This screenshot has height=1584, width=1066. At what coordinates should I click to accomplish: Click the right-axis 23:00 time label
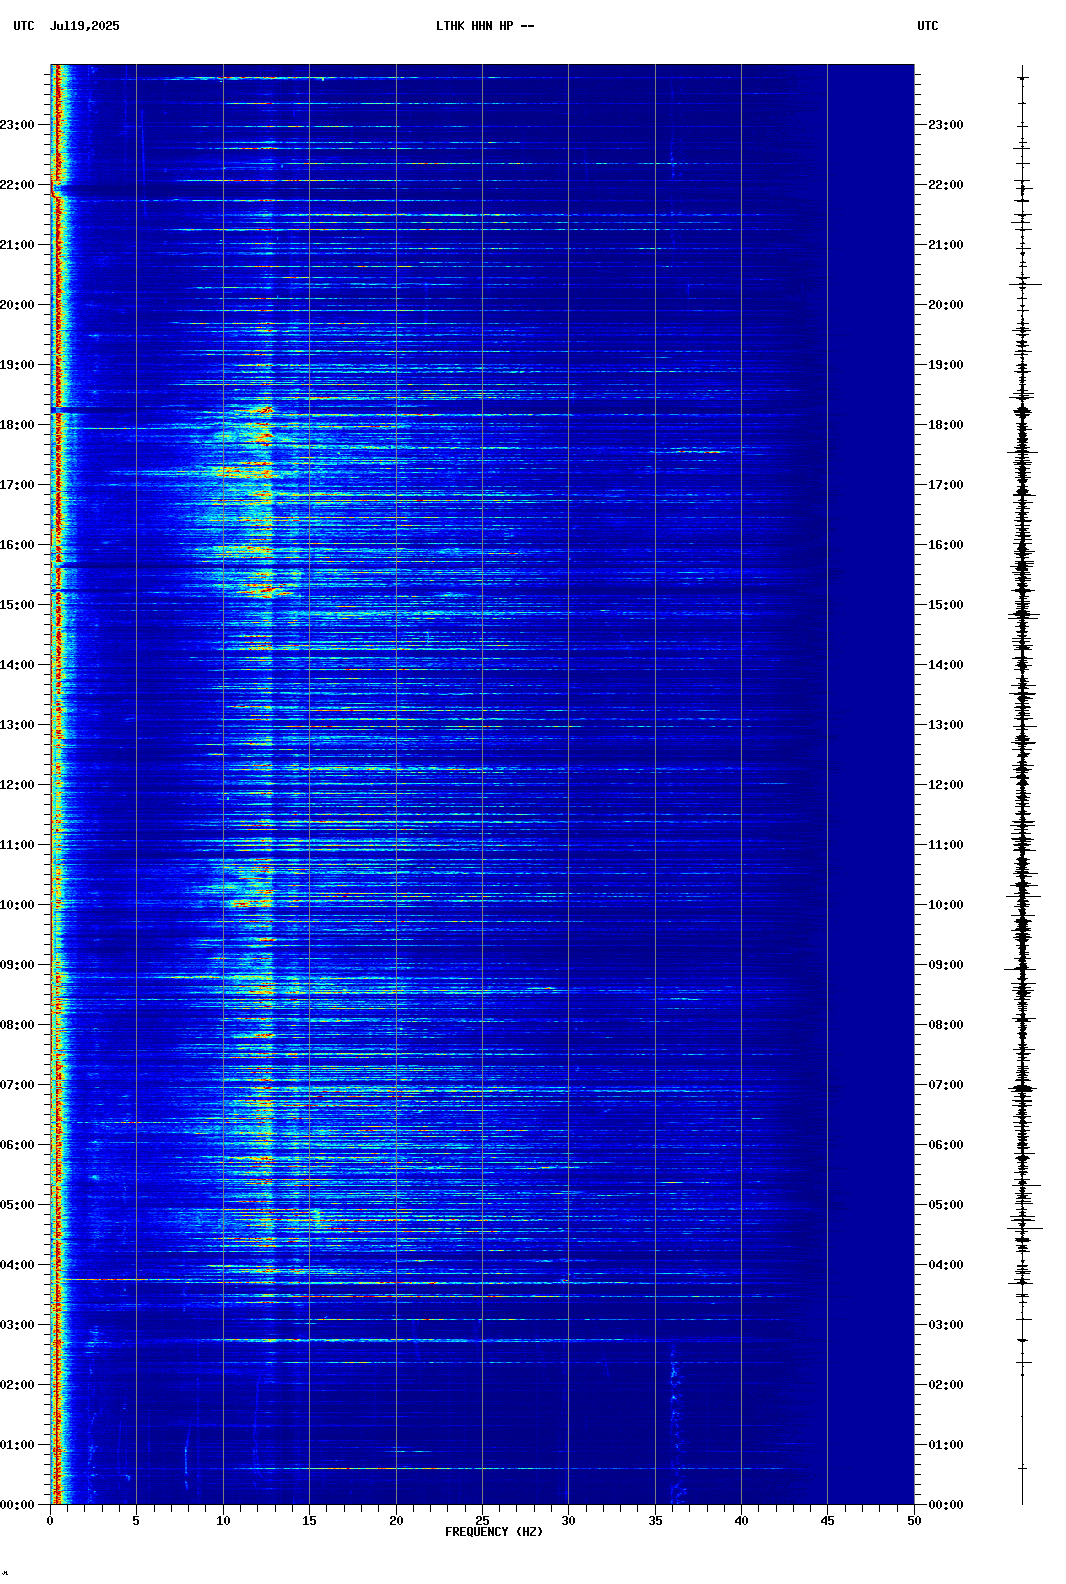click(x=946, y=125)
